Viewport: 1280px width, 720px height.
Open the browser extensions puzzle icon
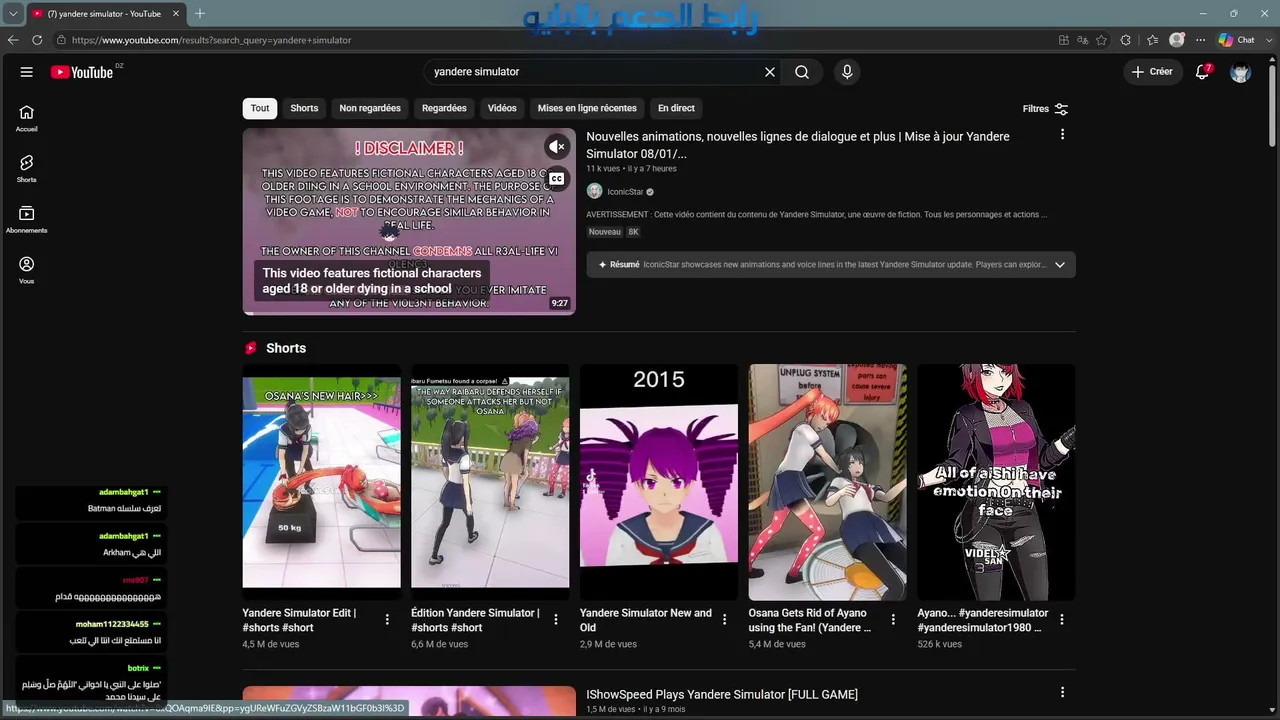pos(1126,40)
